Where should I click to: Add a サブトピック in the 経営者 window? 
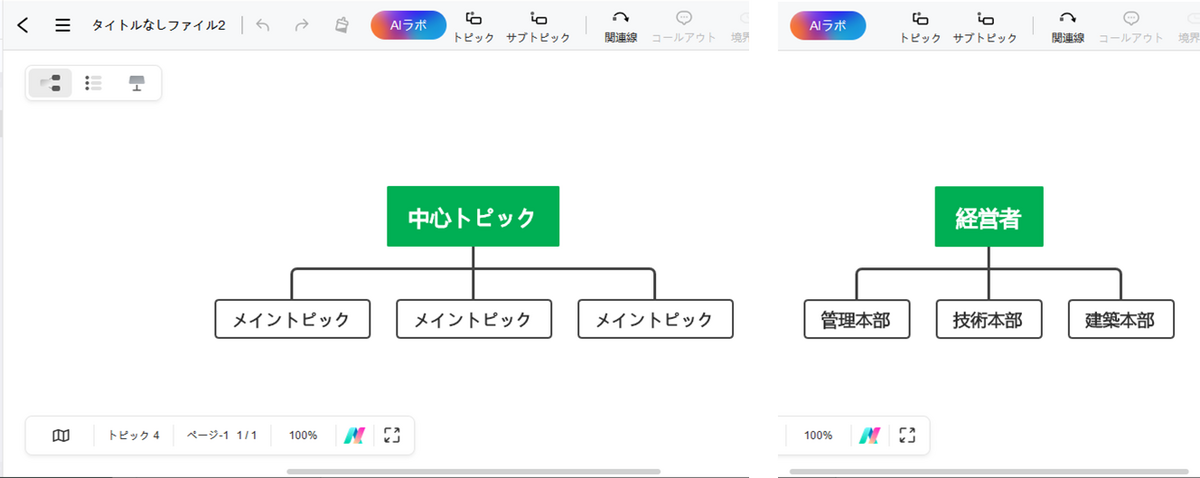tap(985, 27)
